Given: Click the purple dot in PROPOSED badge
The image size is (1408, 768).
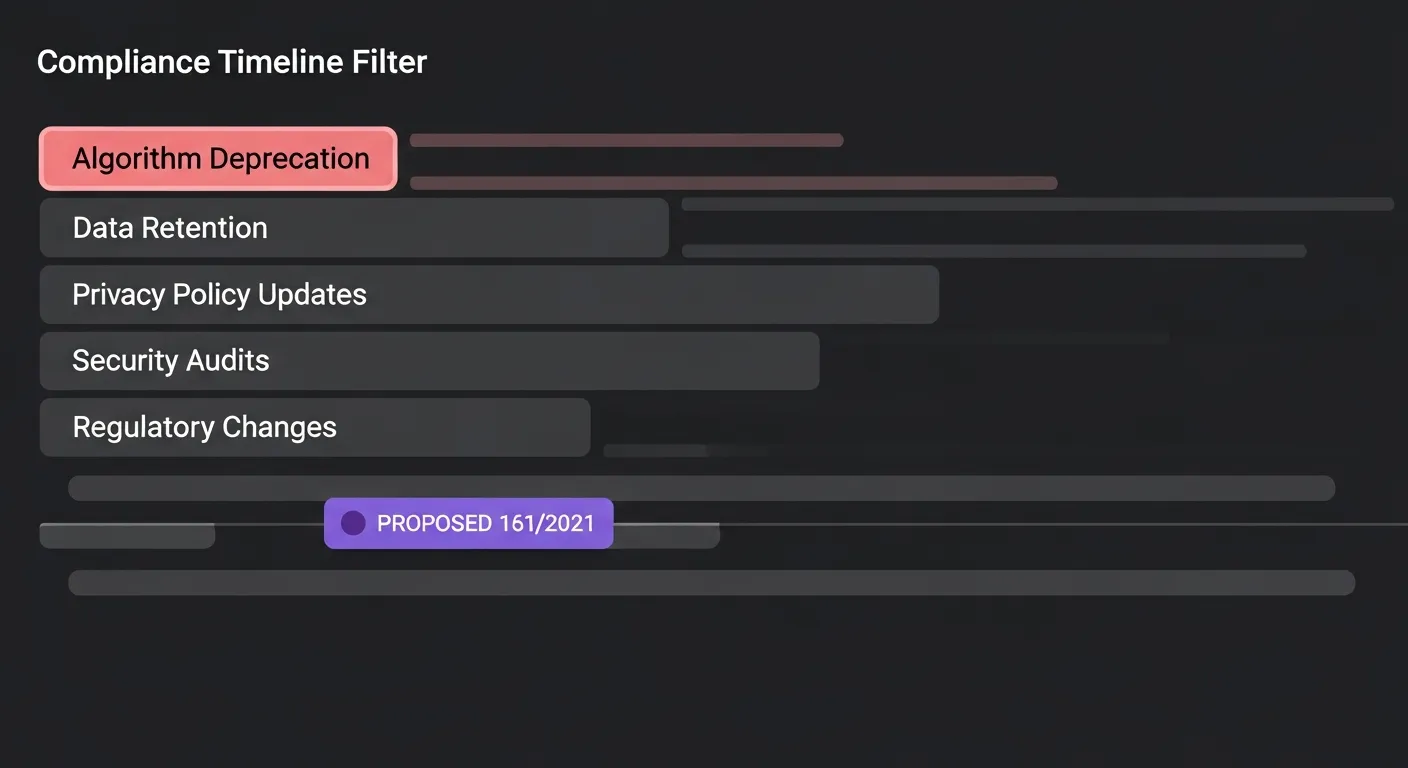Looking at the screenshot, I should tap(353, 523).
